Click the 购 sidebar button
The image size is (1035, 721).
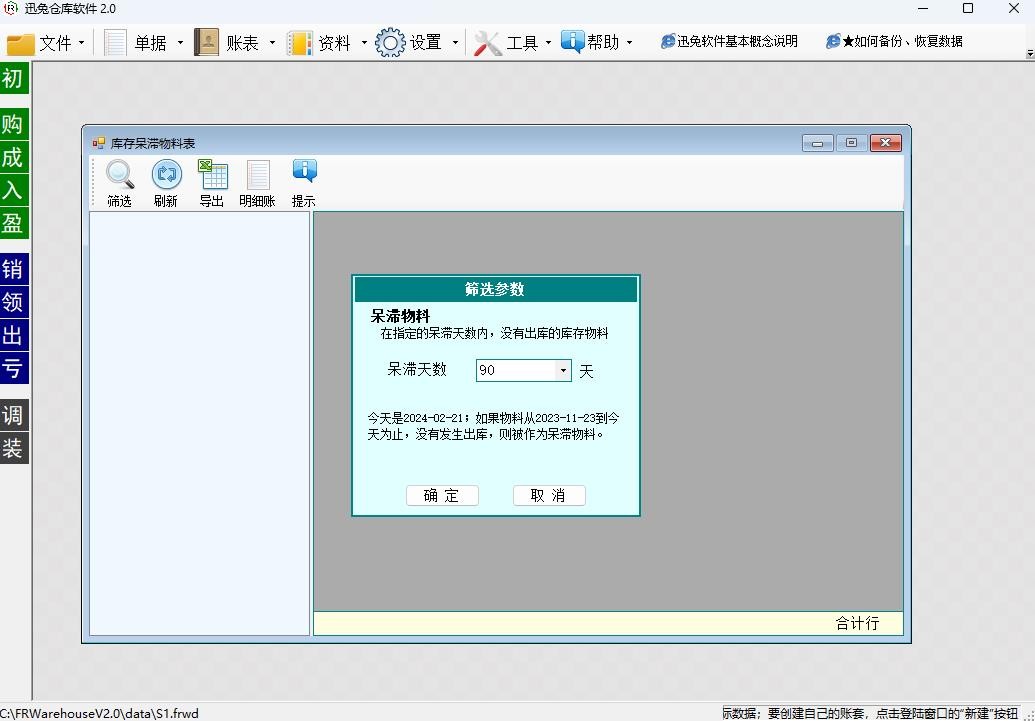[13, 124]
